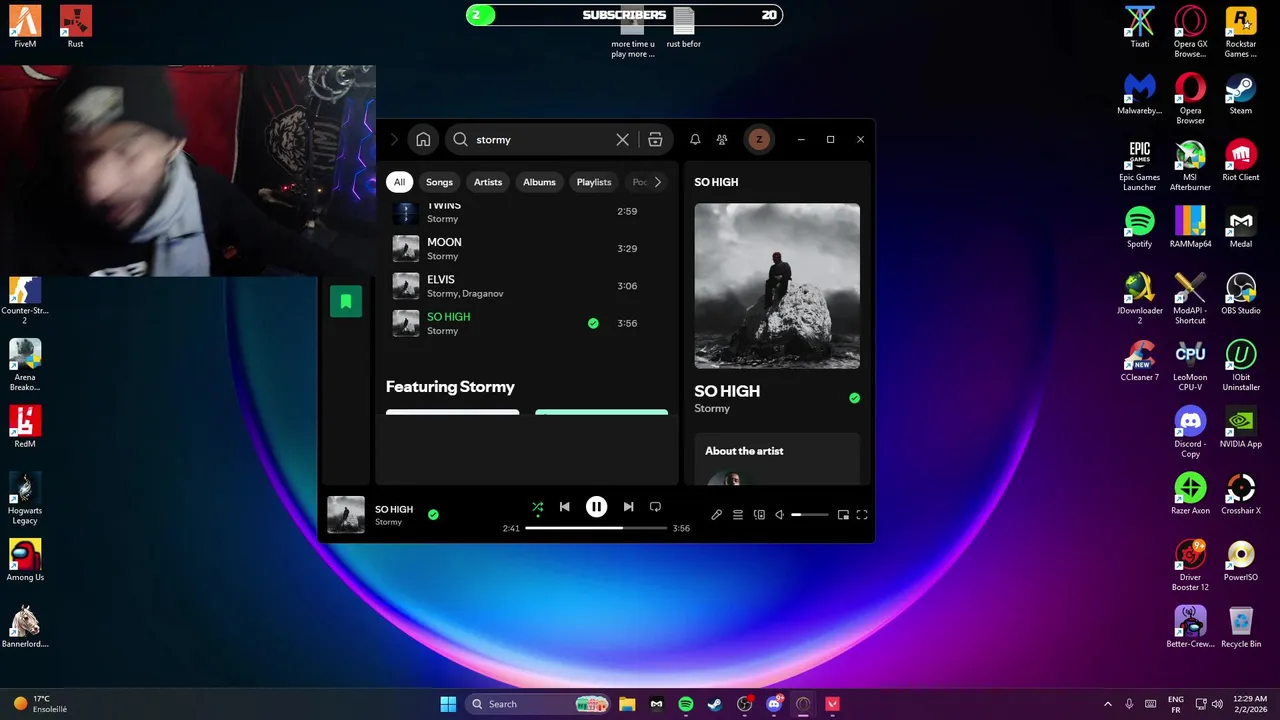
Task: Open the ENG FR language switcher
Action: tap(1176, 704)
